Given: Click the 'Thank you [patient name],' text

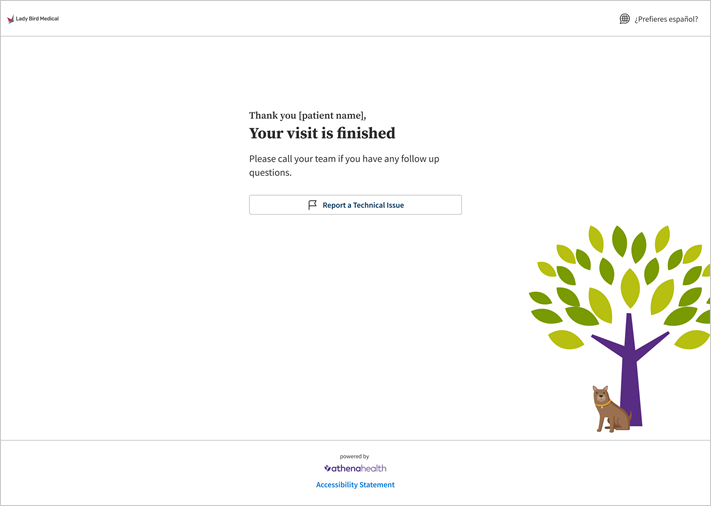Looking at the screenshot, I should click(307, 116).
